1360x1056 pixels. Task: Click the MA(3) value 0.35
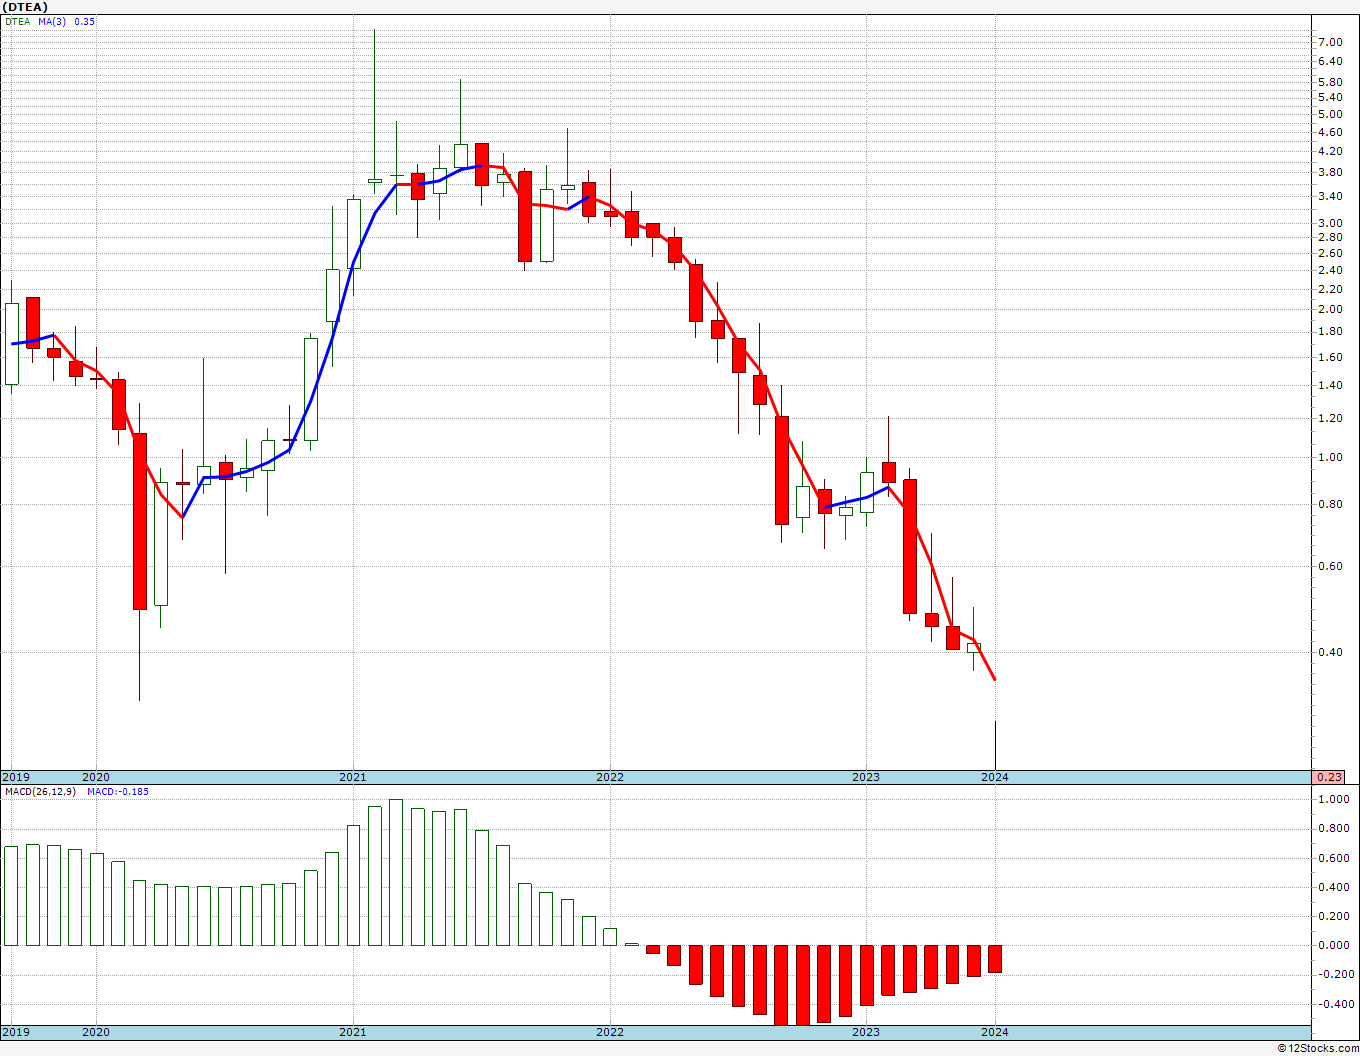(x=85, y=21)
